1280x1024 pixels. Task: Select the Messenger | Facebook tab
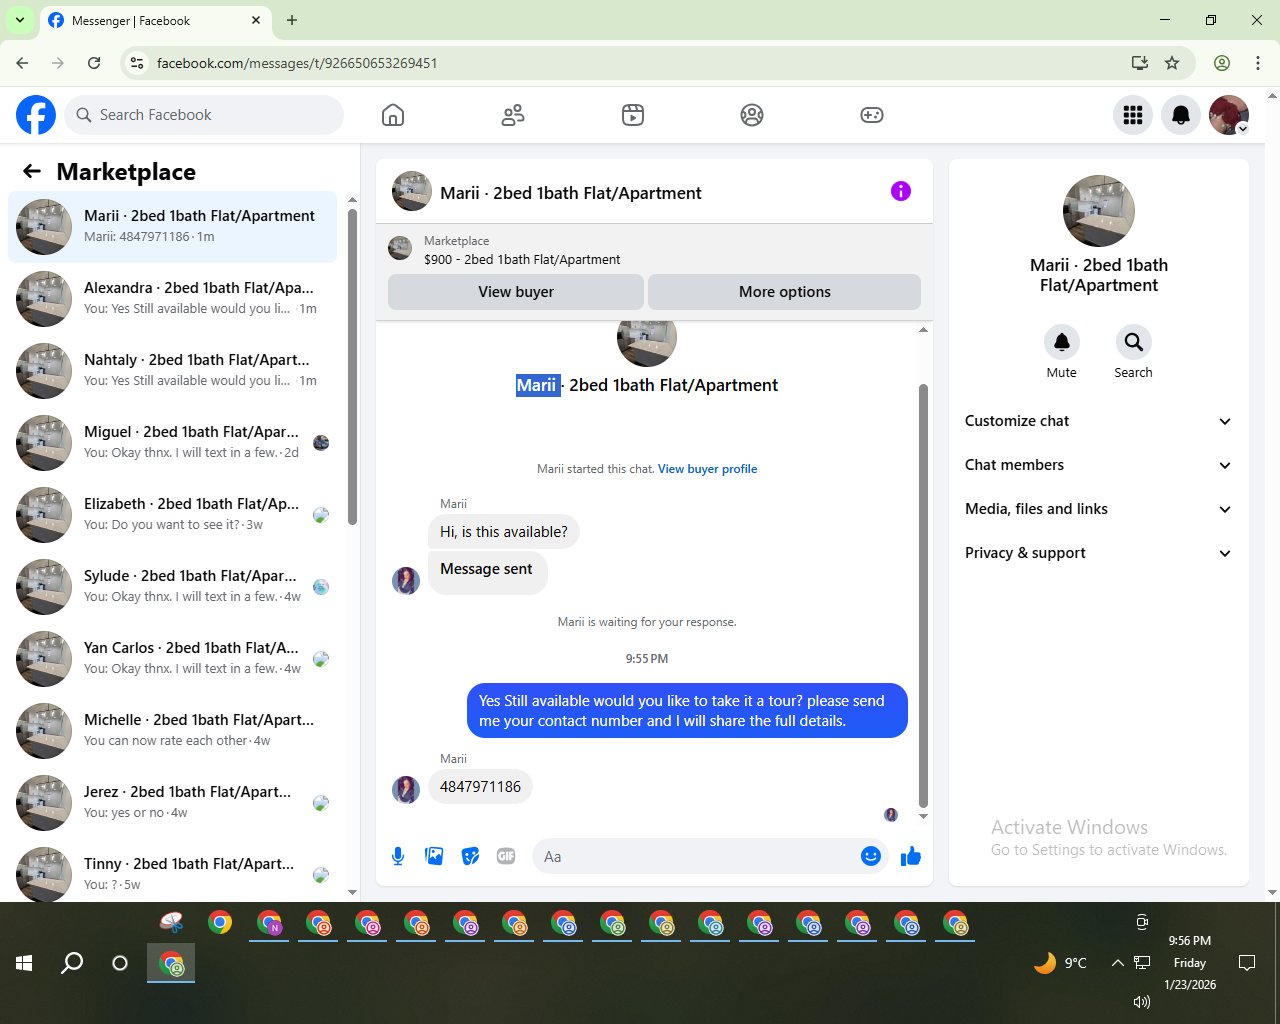point(154,20)
